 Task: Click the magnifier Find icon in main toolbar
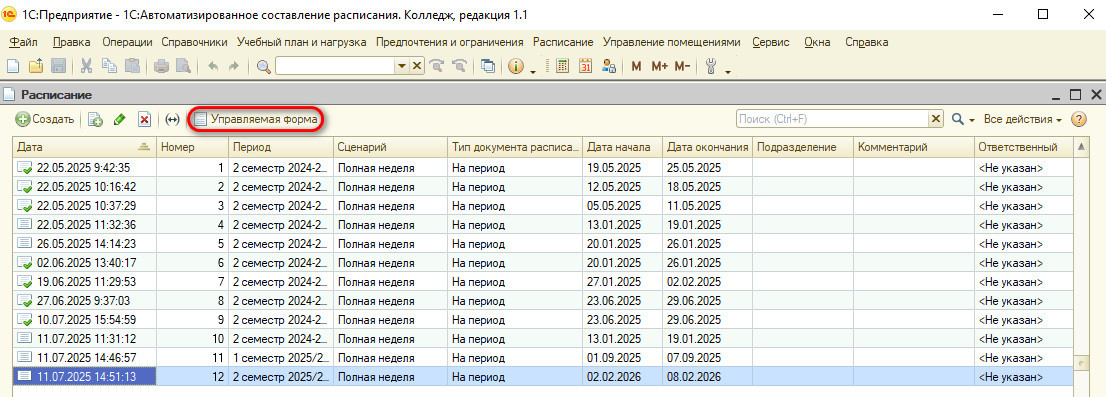pos(264,66)
